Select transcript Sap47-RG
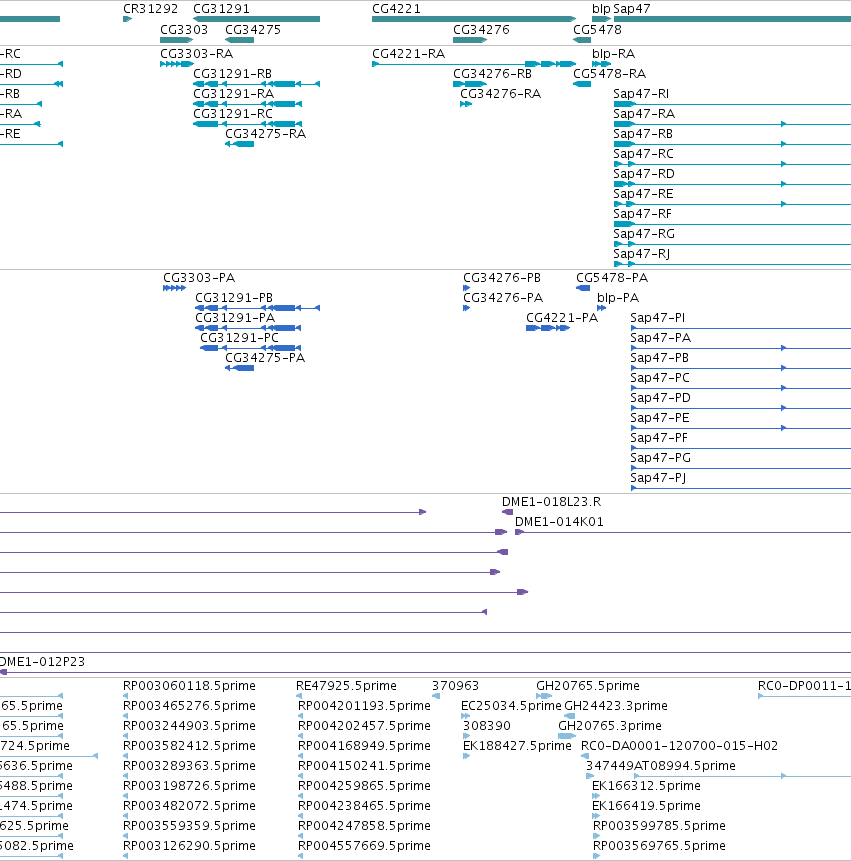 click(x=644, y=234)
